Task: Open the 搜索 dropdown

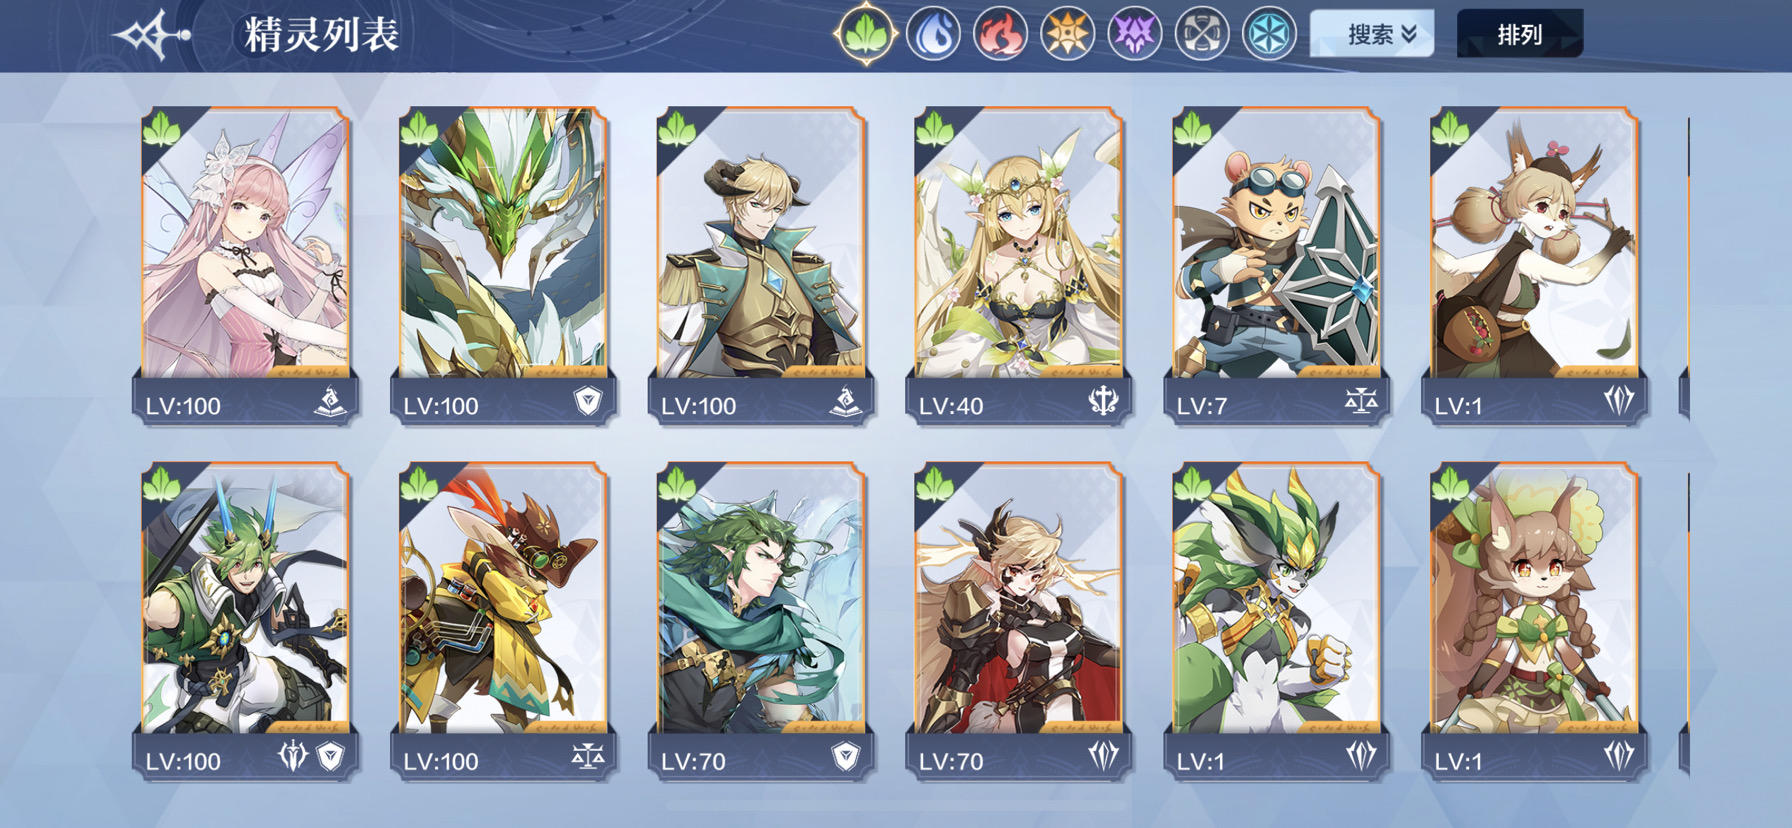Action: 1371,34
